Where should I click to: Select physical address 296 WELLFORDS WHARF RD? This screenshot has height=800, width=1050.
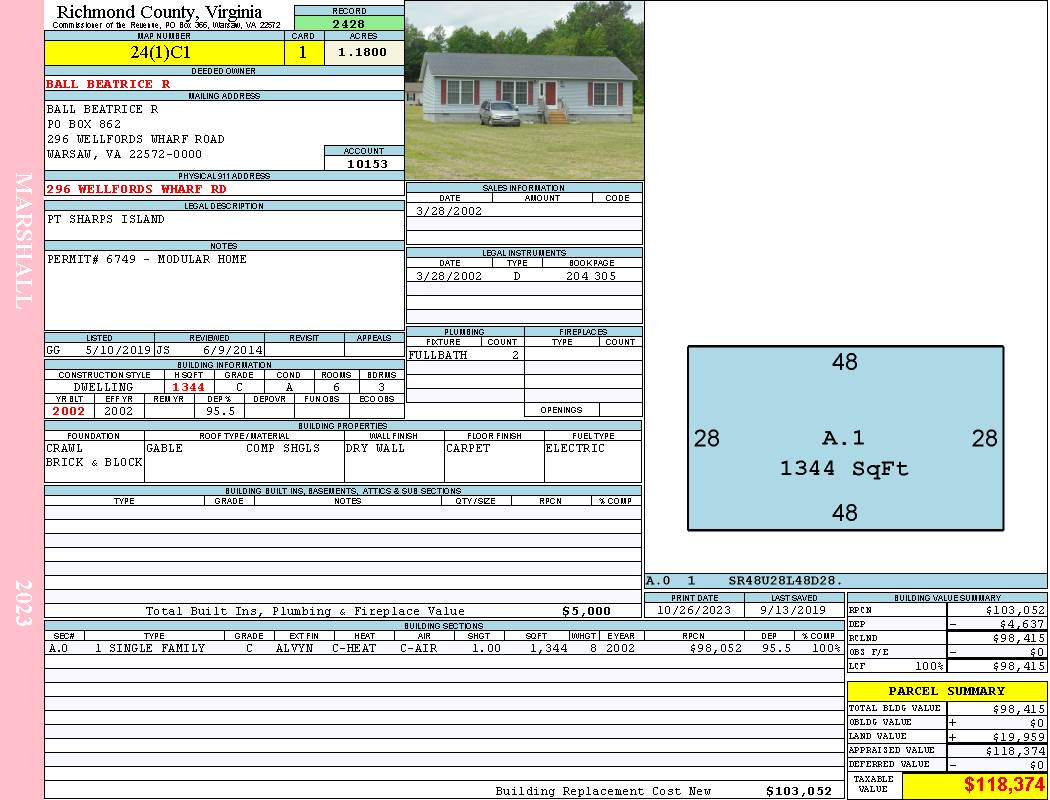click(136, 189)
